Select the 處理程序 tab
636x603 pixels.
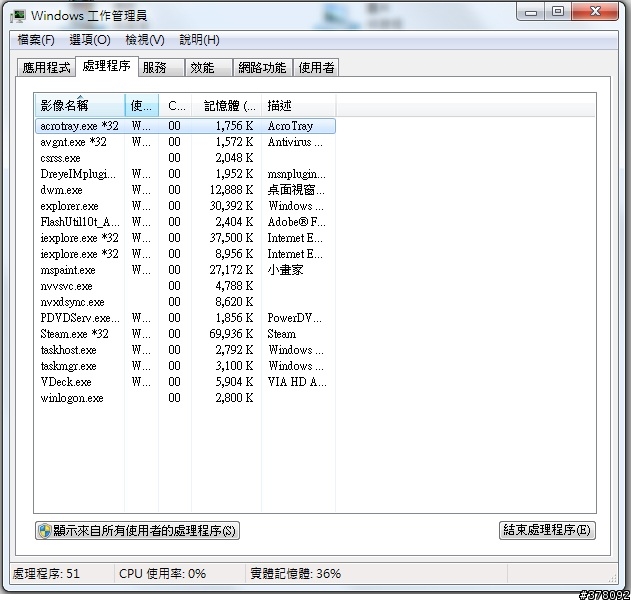click(x=107, y=66)
